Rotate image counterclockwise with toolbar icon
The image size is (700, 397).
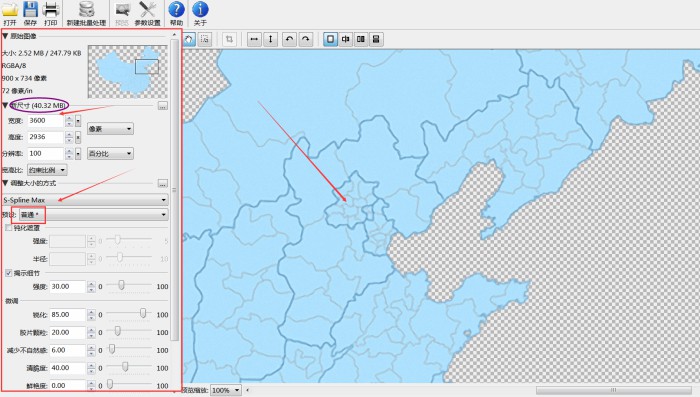click(x=289, y=39)
